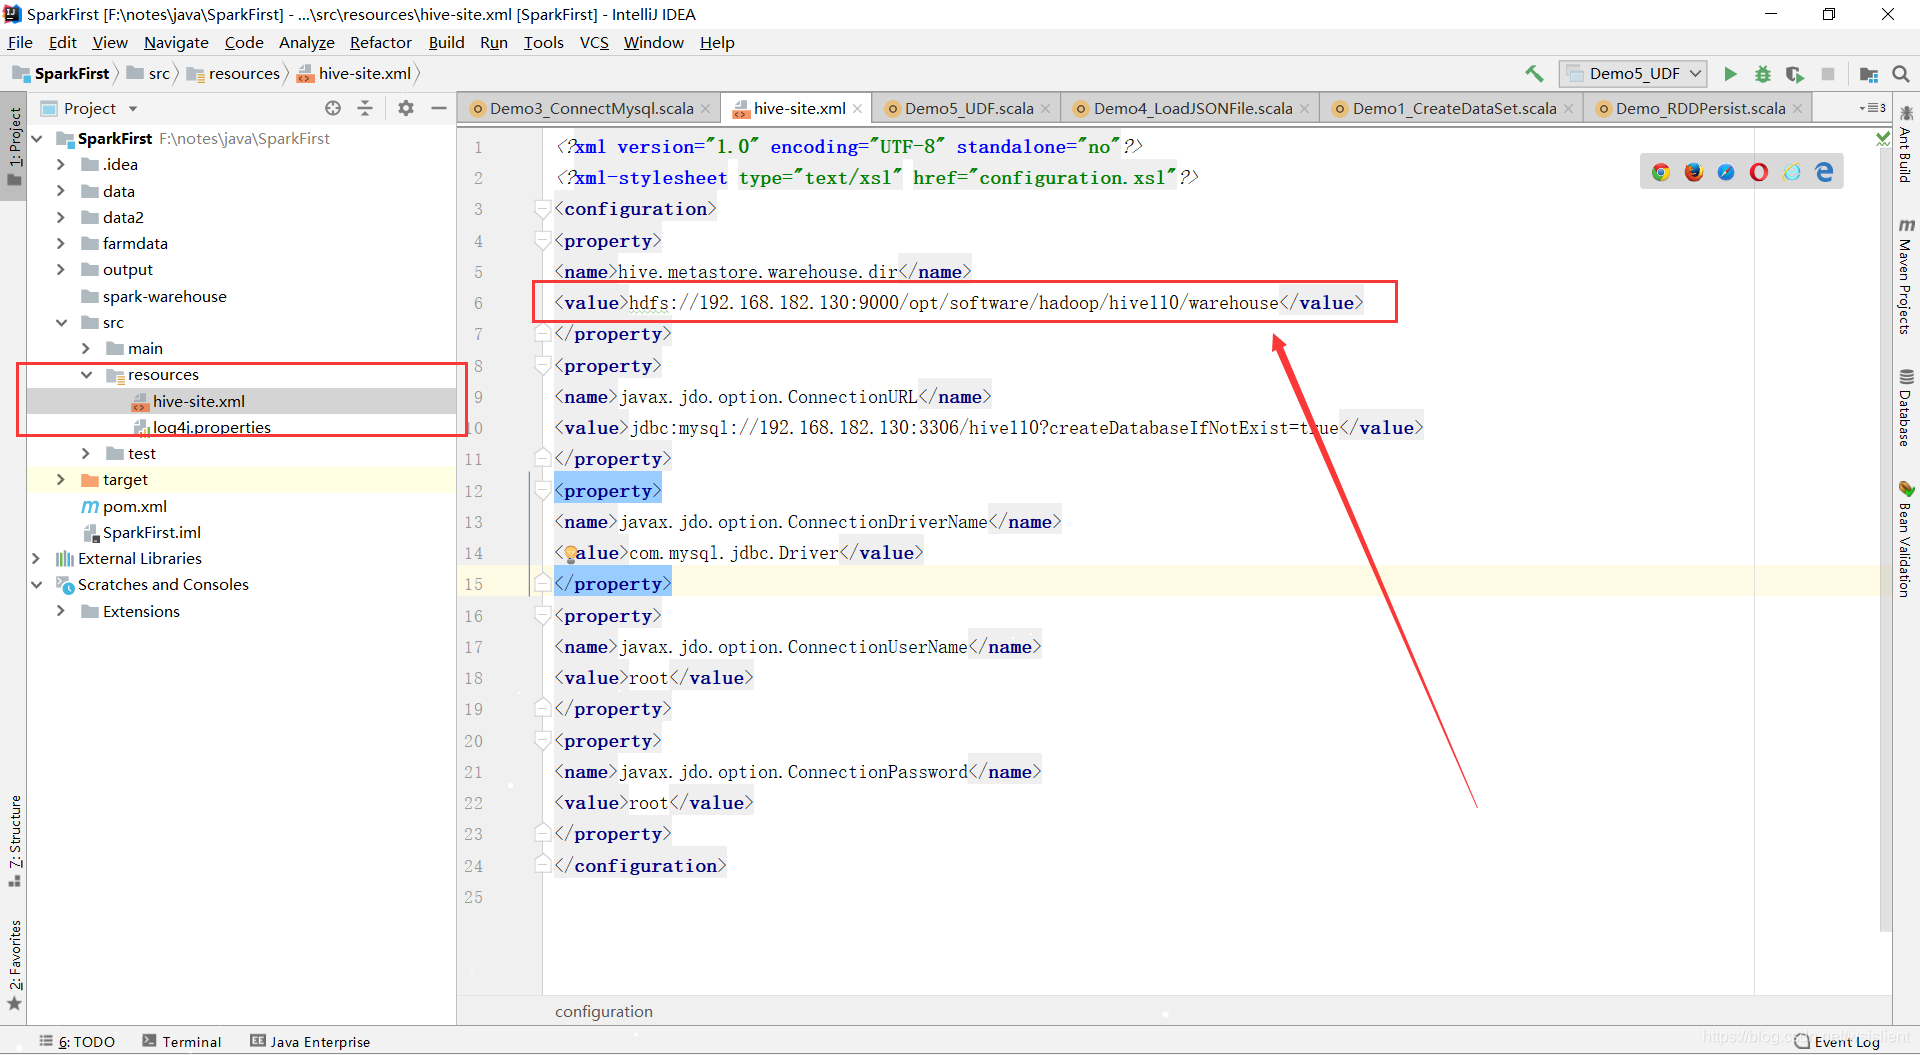
Task: Preview XML in Opera browser icon
Action: 1759,172
